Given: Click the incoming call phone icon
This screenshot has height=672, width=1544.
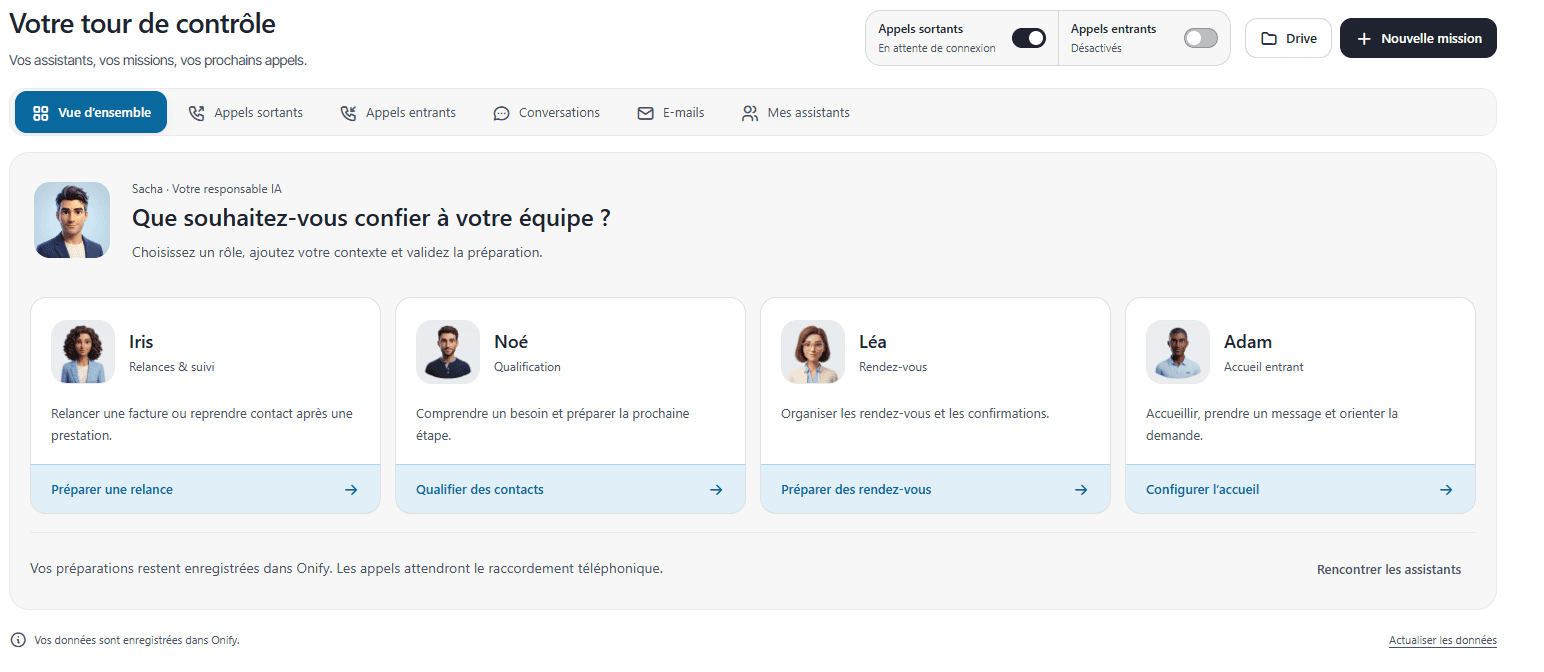Looking at the screenshot, I should coord(348,113).
